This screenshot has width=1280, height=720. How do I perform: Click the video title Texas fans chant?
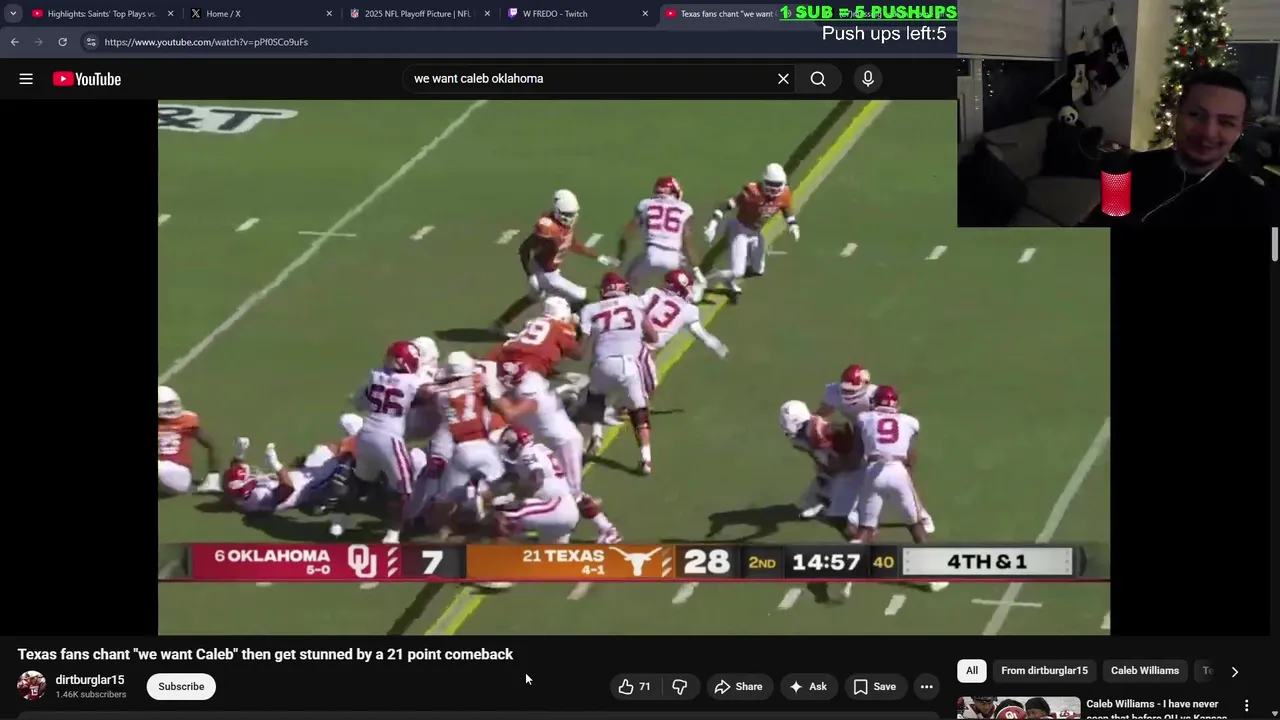[265, 654]
